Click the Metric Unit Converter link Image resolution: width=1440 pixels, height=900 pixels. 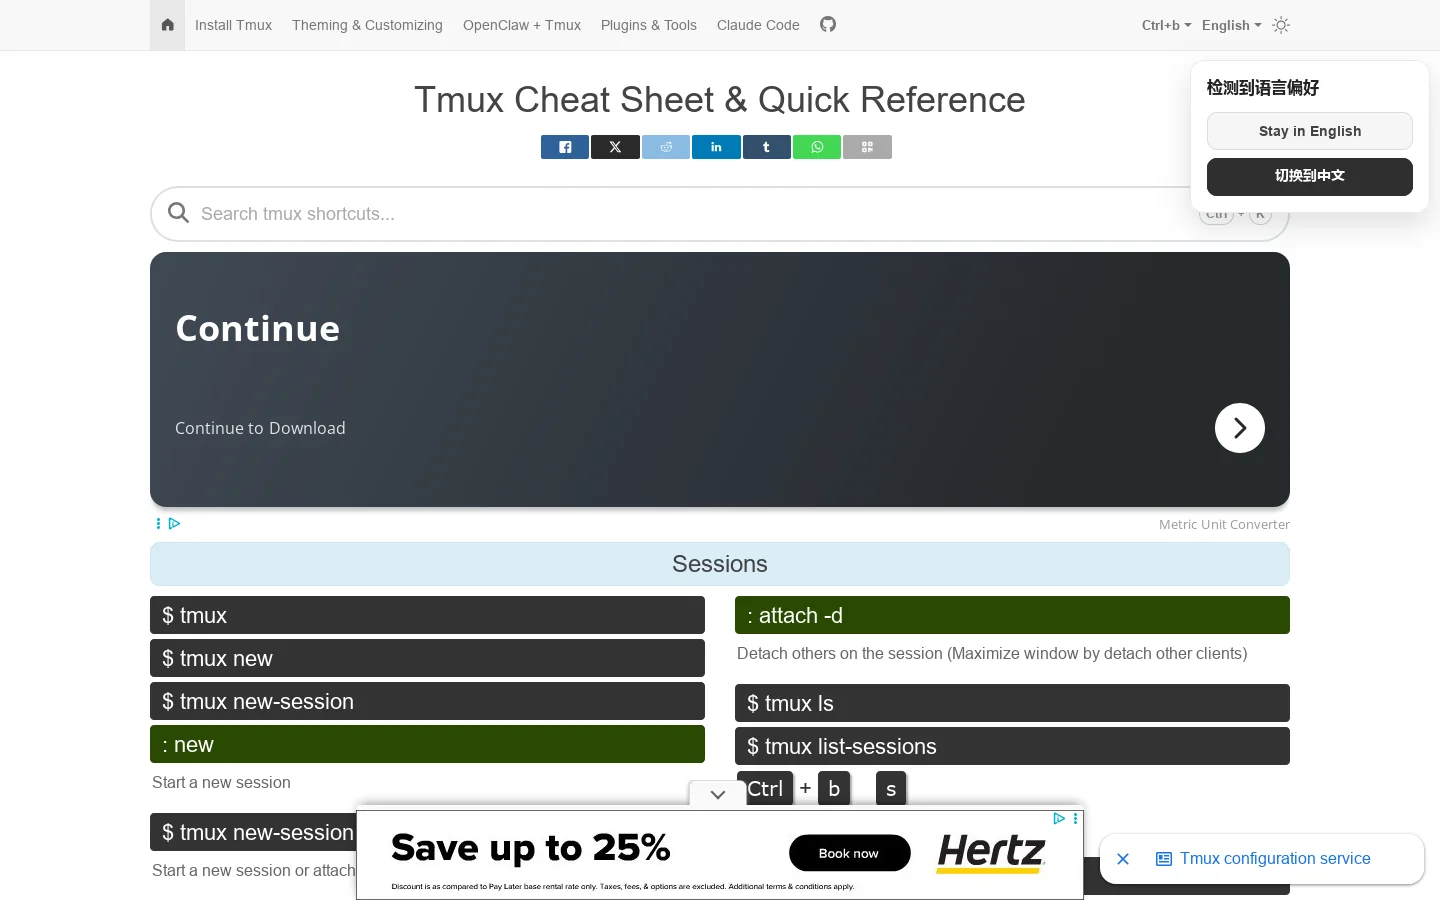coord(1224,524)
